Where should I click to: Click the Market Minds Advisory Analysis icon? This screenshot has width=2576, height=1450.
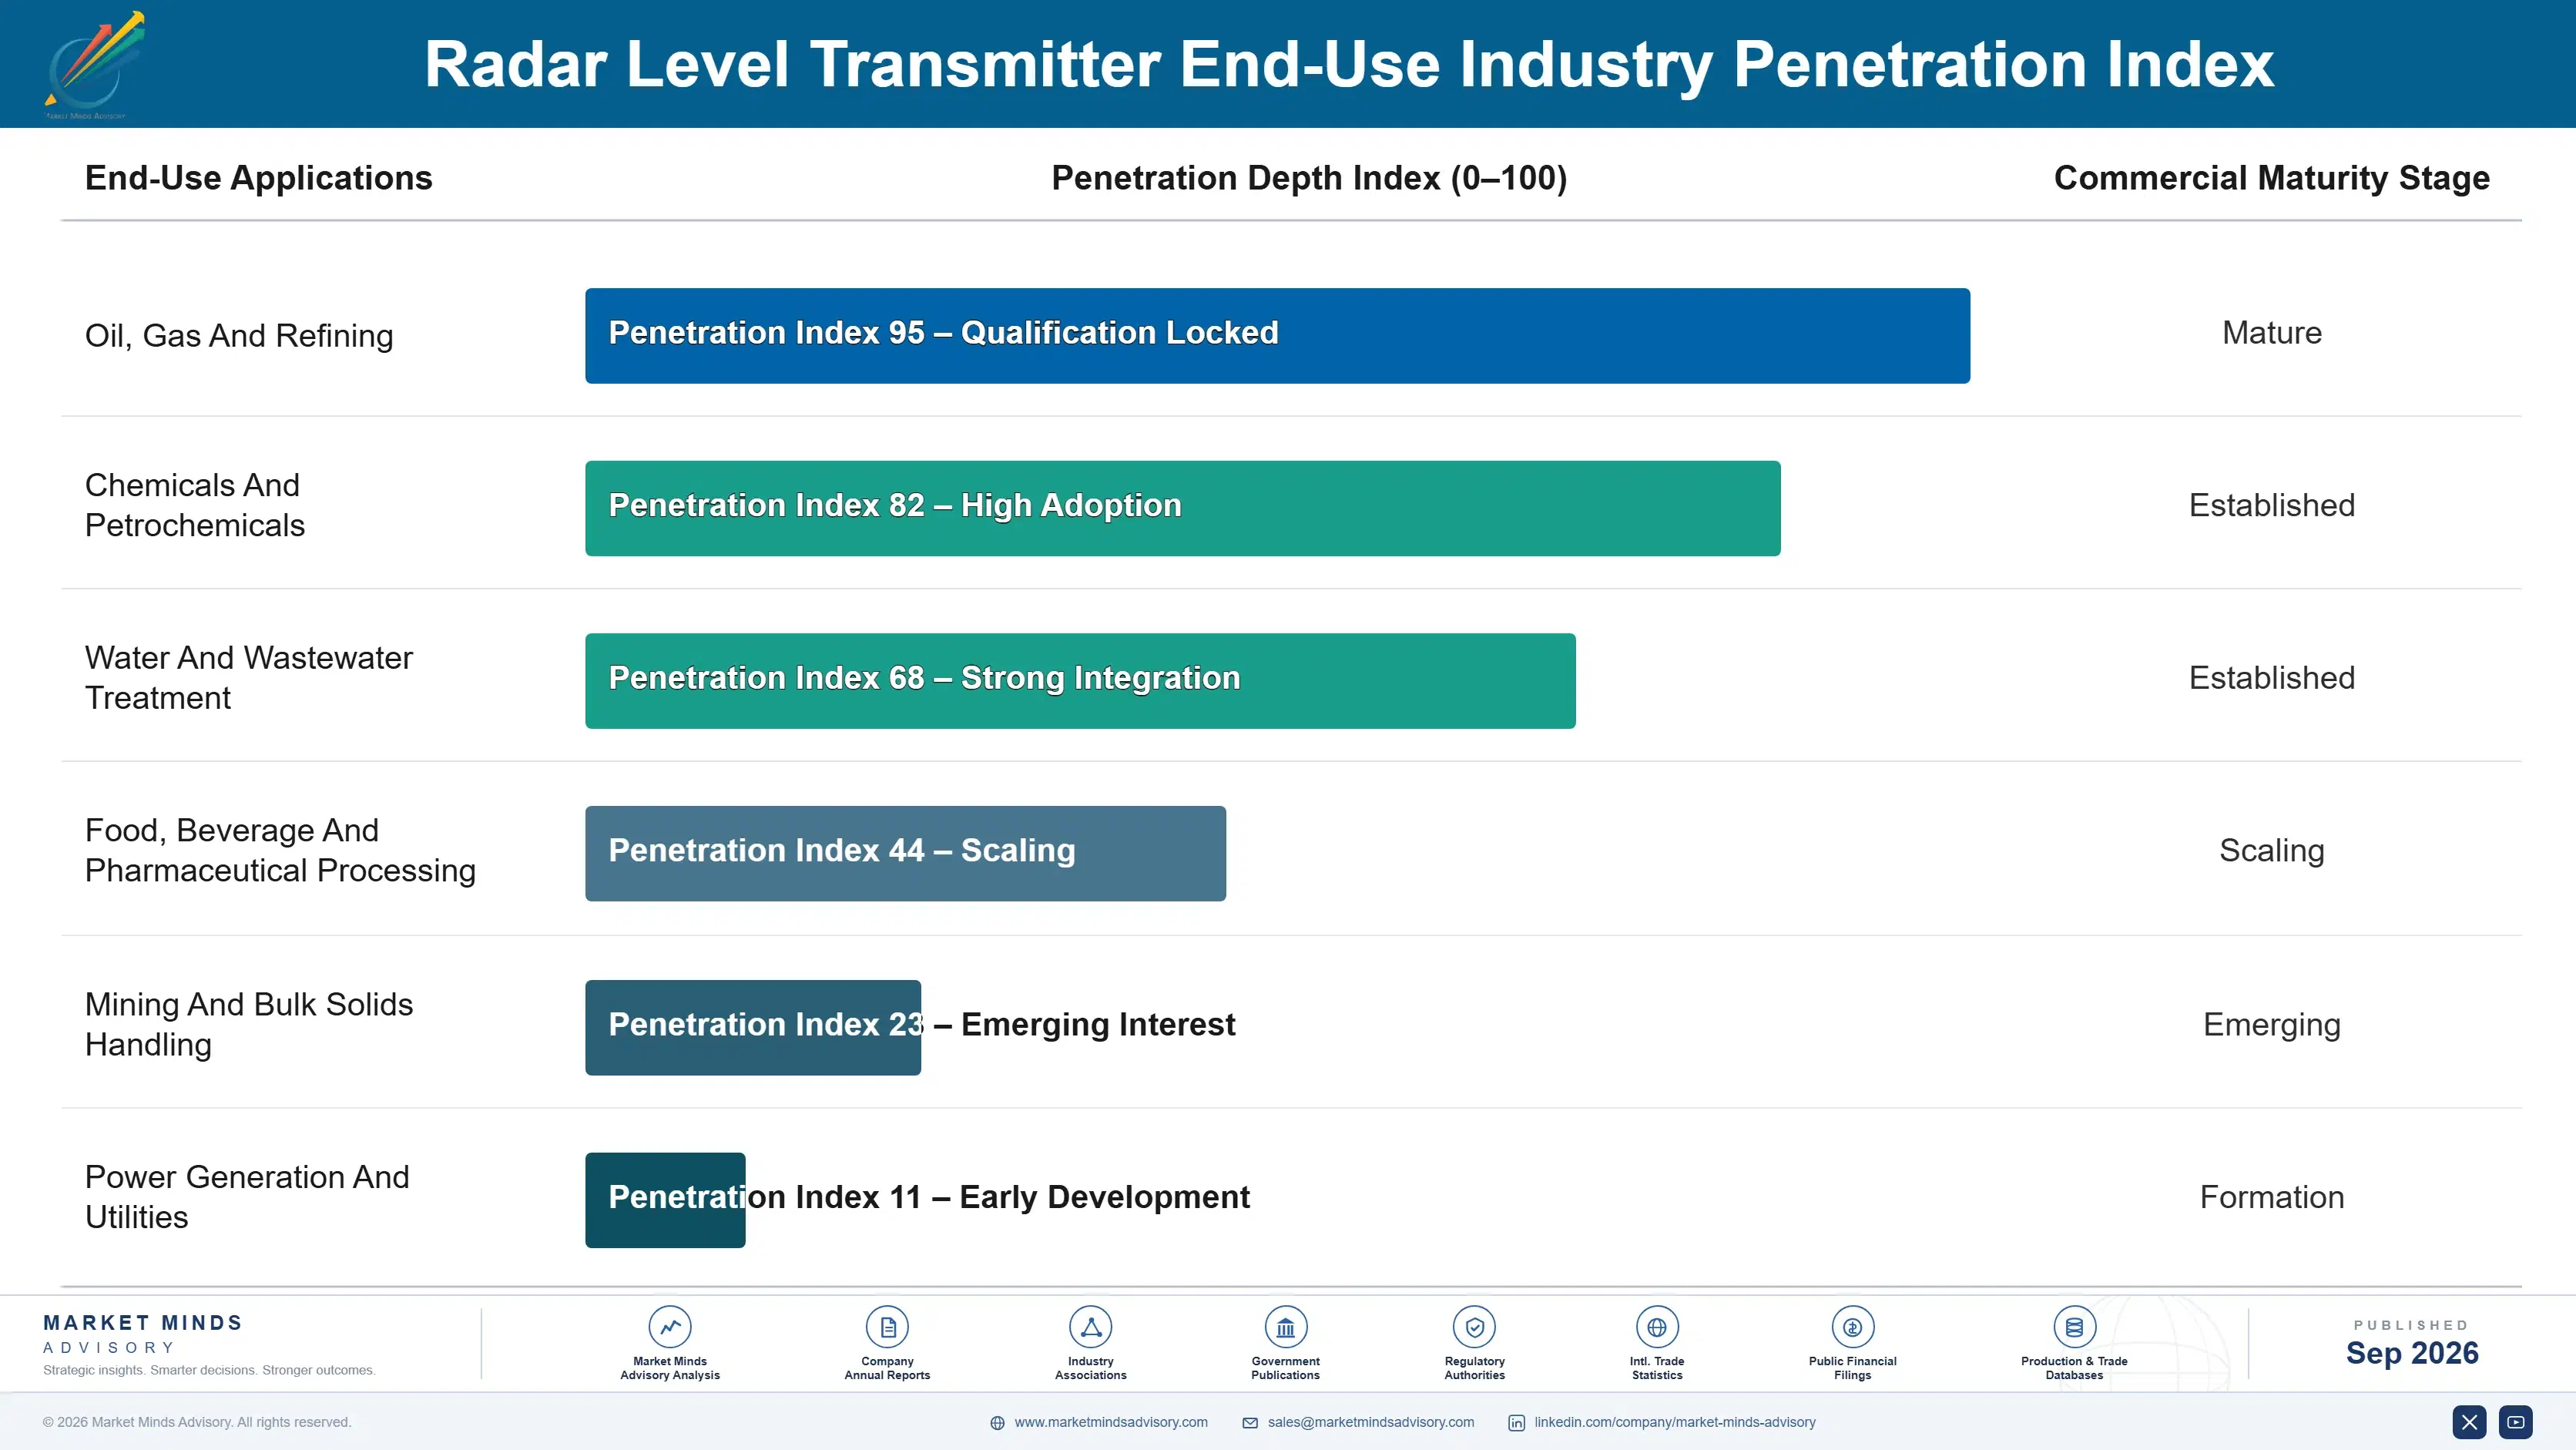point(670,1327)
